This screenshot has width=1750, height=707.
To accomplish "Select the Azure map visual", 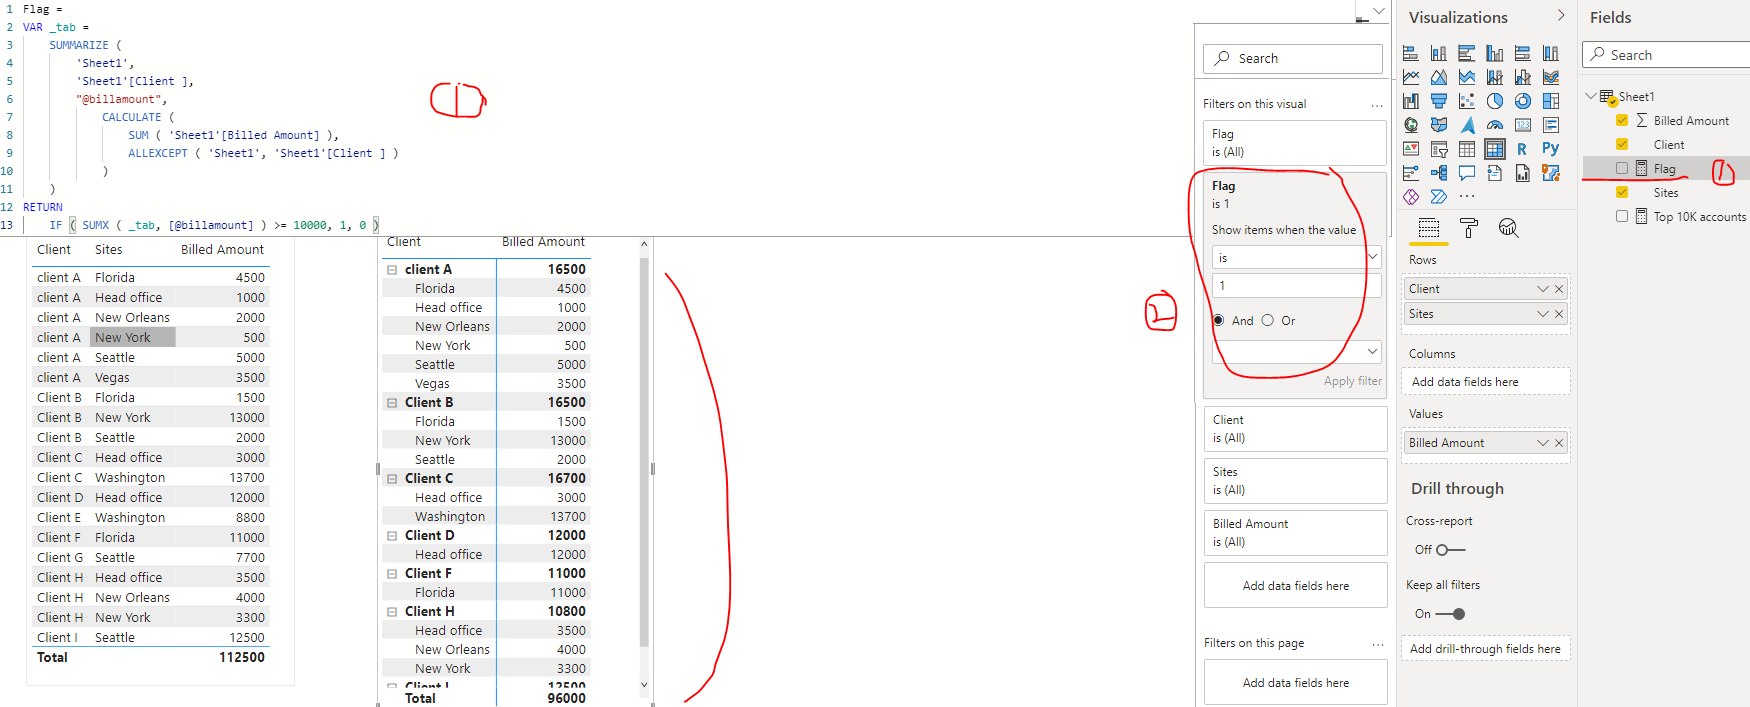I will tap(1467, 125).
